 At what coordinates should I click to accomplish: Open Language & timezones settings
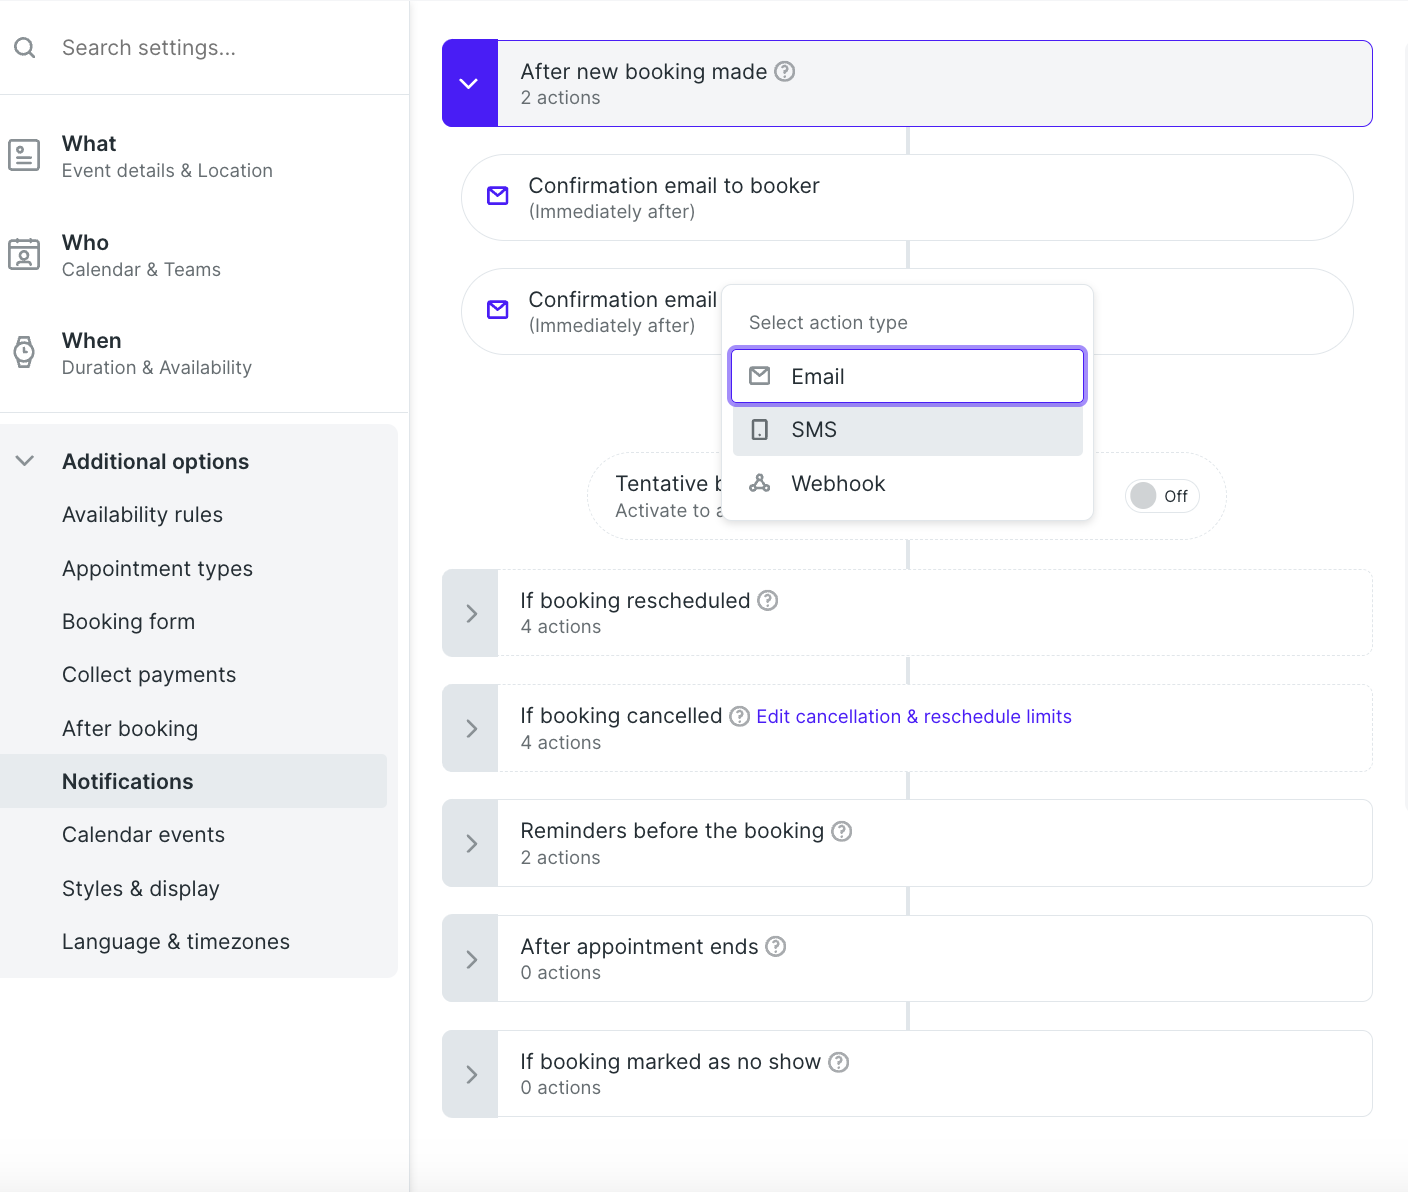176,942
